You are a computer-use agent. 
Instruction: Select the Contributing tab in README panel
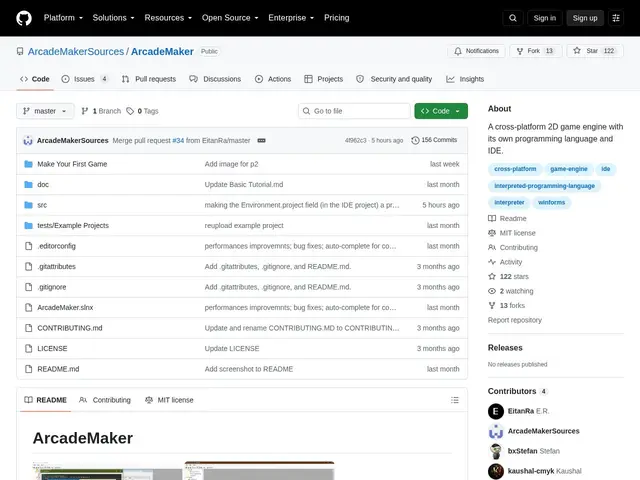[105, 400]
